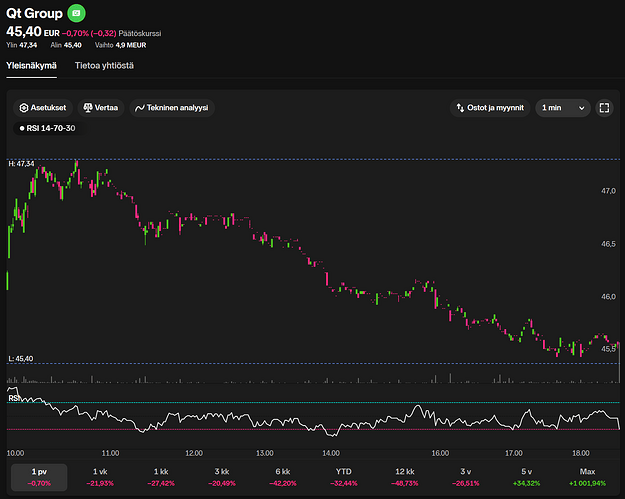The height and width of the screenshot is (499, 625).
Task: Expand chart to fullscreen
Action: [x=604, y=107]
